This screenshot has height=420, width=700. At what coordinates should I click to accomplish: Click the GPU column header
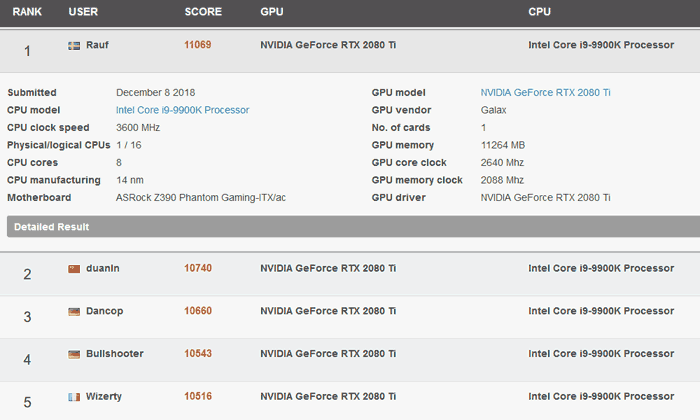[x=272, y=12]
